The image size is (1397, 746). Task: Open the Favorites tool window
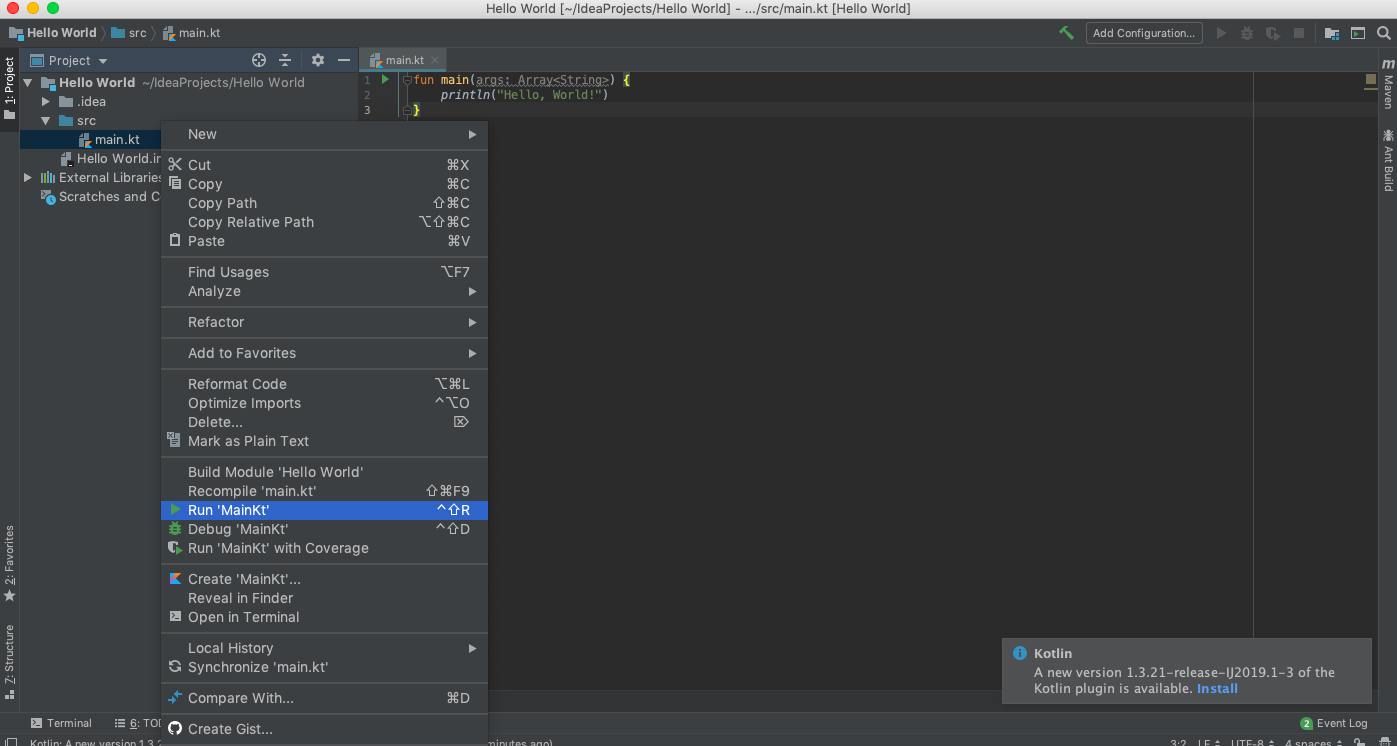click(x=9, y=563)
